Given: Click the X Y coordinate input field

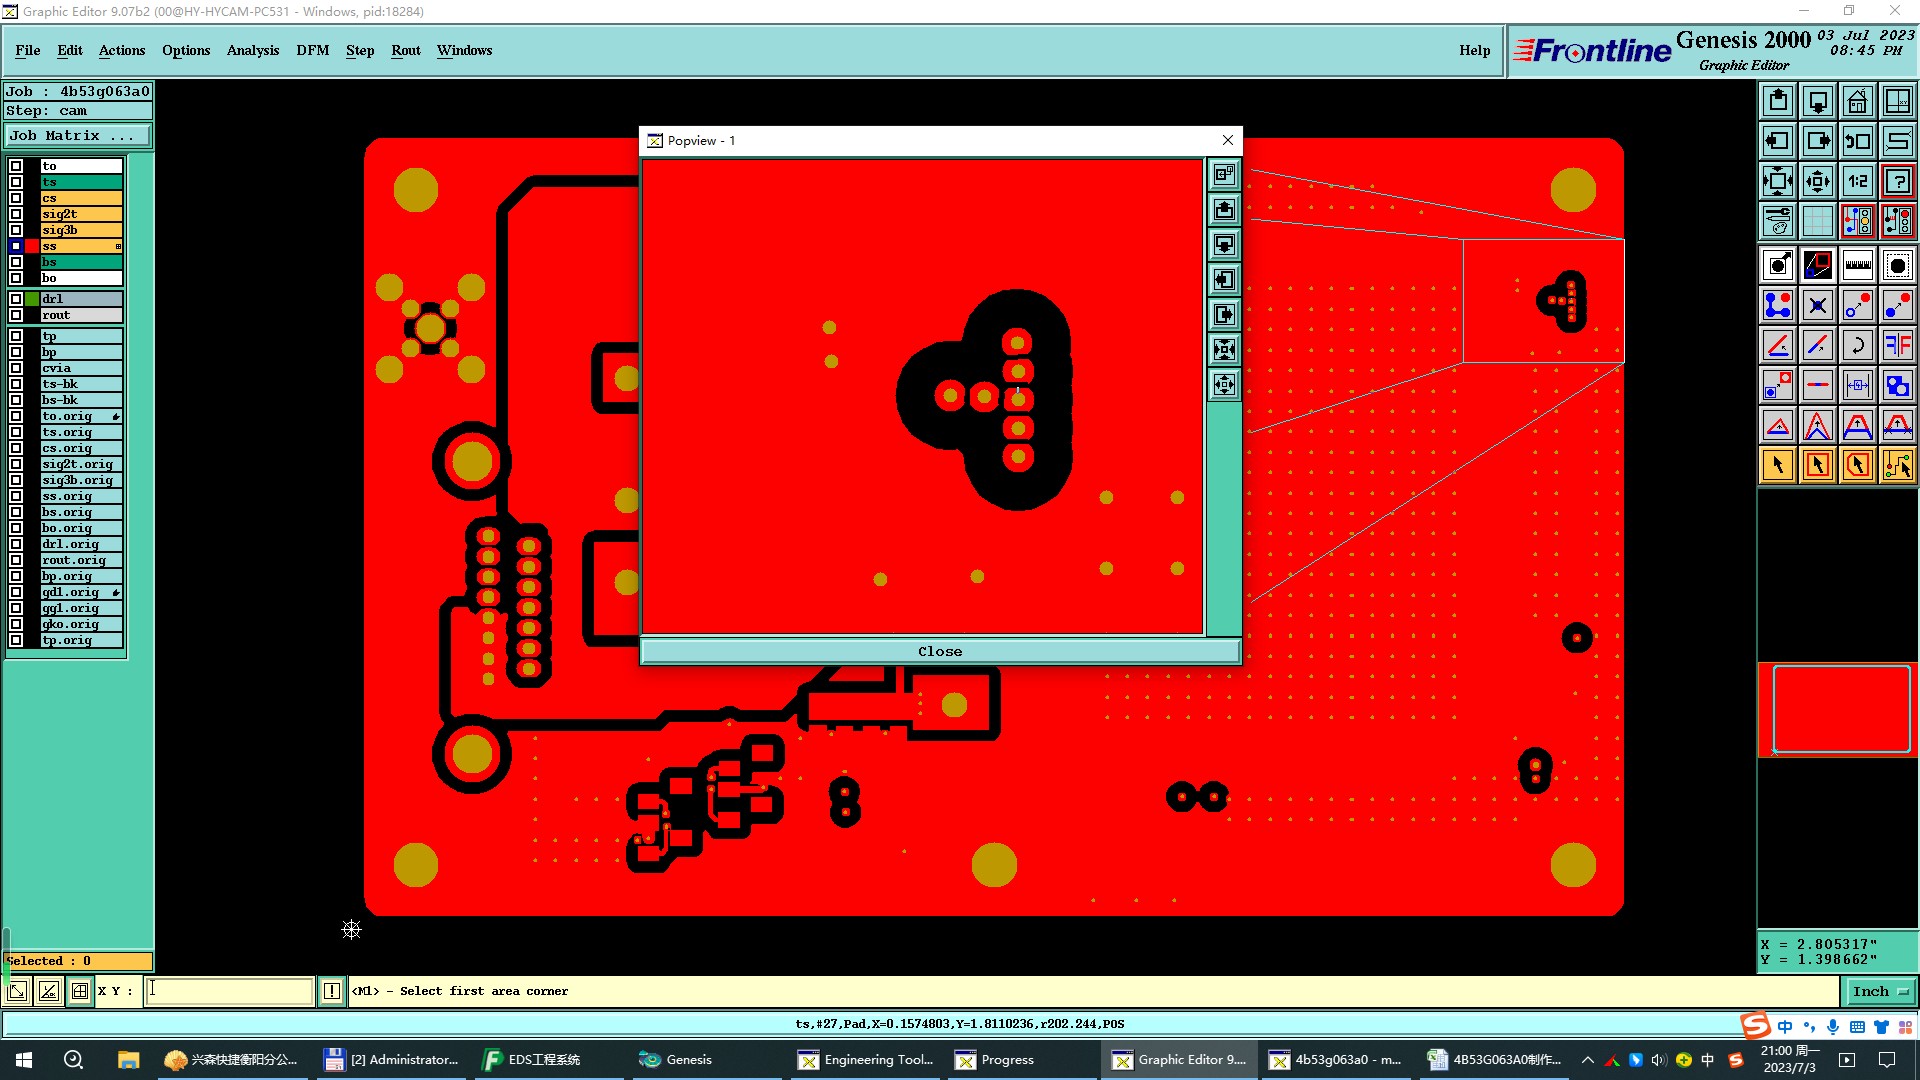Looking at the screenshot, I should 230,991.
